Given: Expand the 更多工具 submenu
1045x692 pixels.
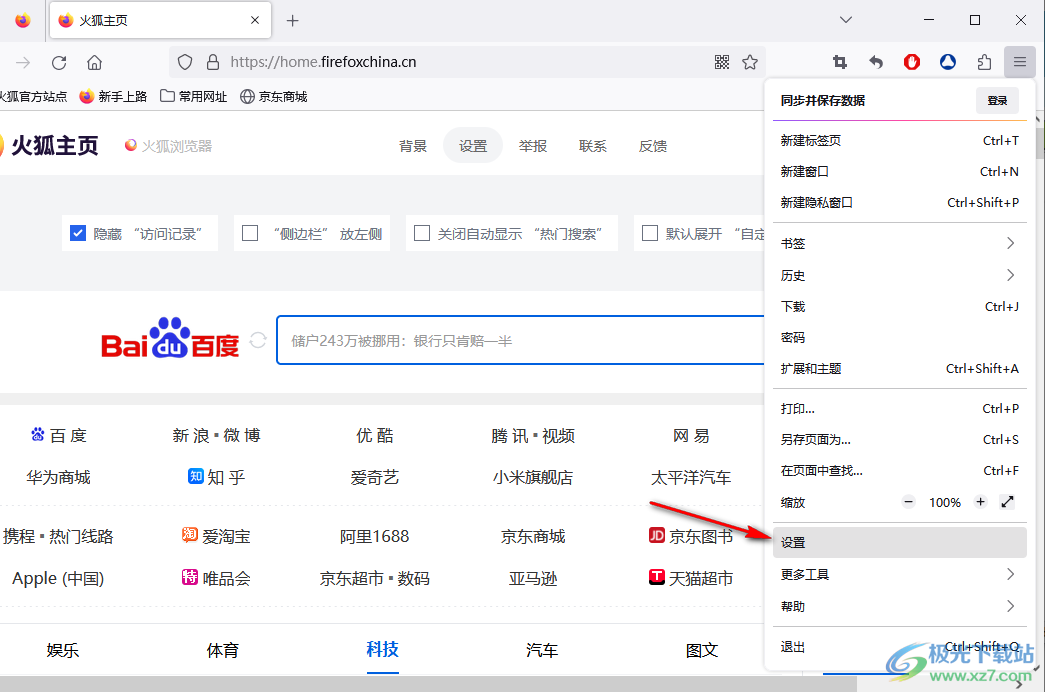Looking at the screenshot, I should coord(899,574).
